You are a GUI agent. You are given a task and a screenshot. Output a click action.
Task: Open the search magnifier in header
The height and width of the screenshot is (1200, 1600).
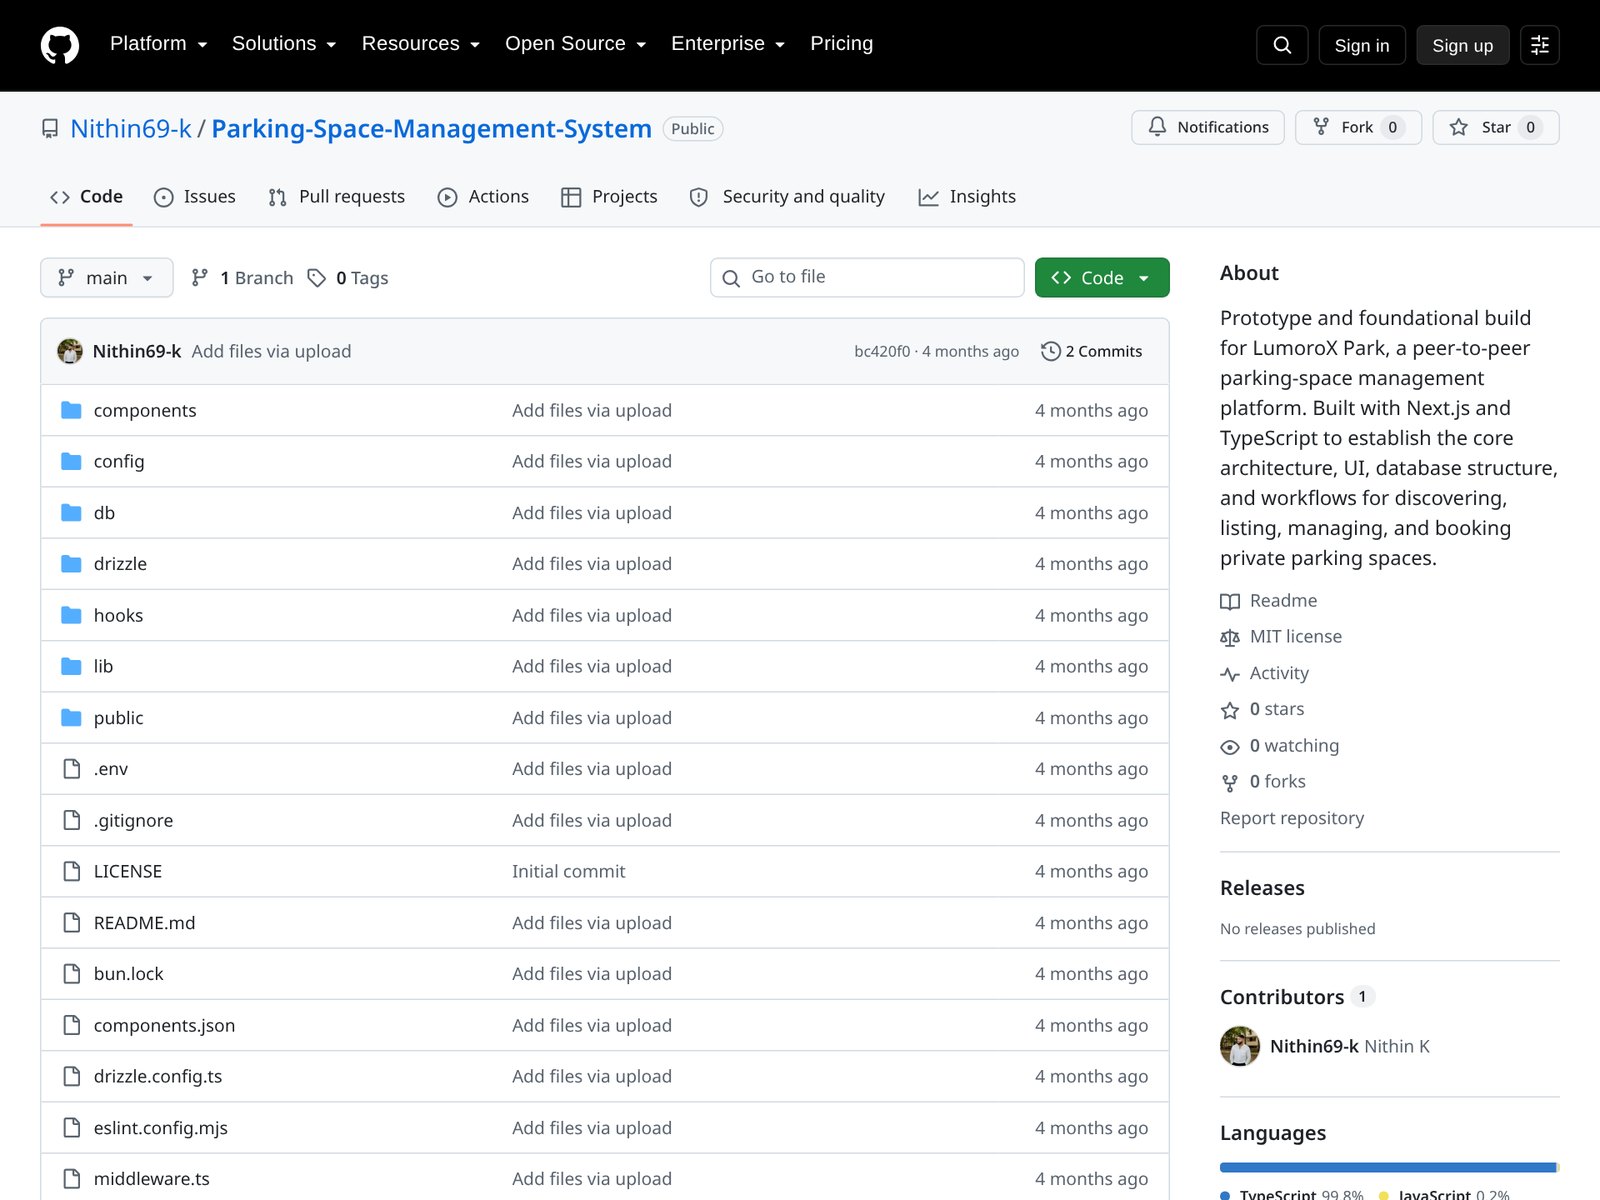1282,45
